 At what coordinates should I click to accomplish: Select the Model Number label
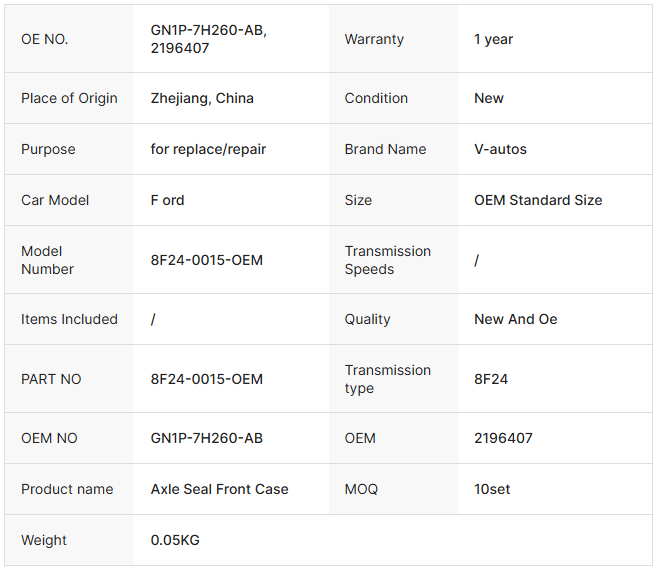pos(47,260)
